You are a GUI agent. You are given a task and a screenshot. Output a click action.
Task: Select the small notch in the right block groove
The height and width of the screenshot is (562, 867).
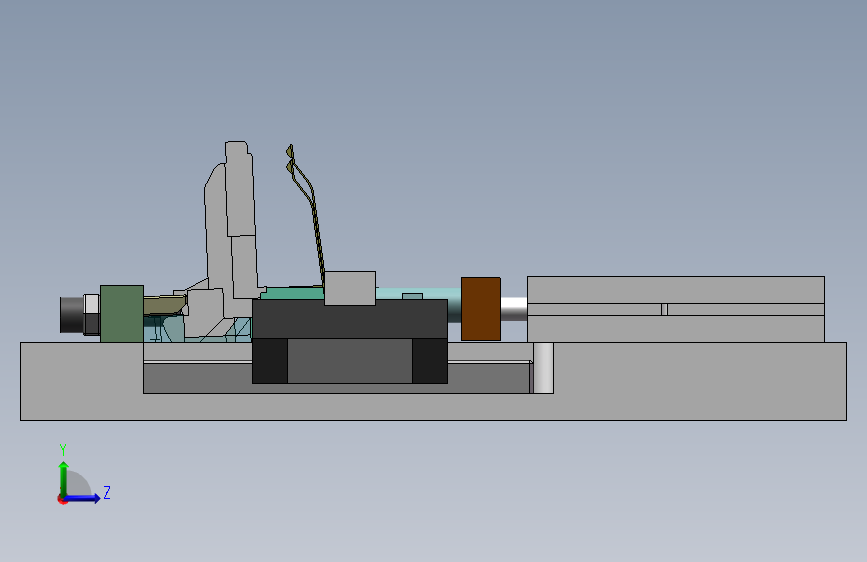(x=664, y=309)
